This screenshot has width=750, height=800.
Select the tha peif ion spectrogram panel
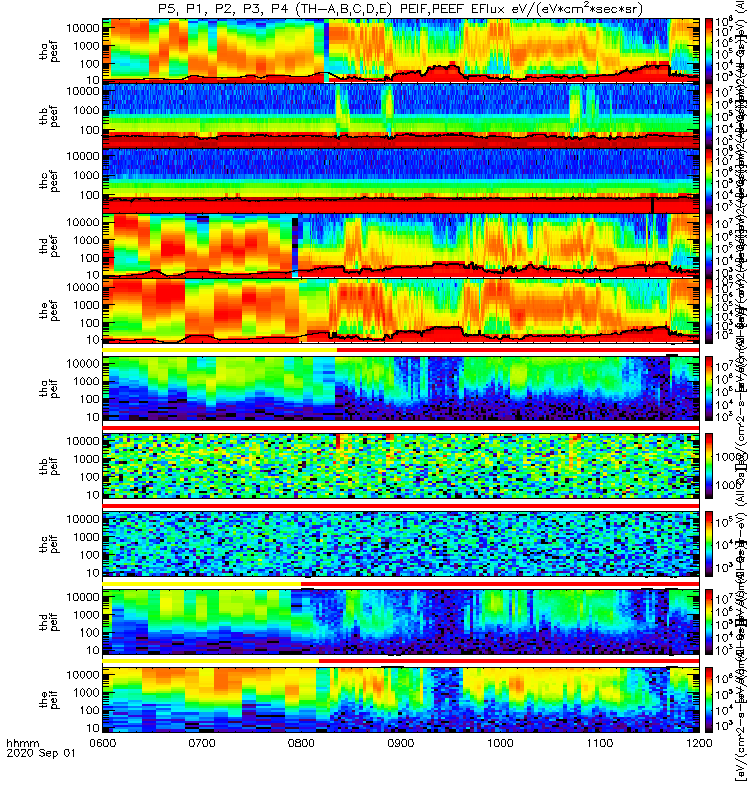coord(401,388)
